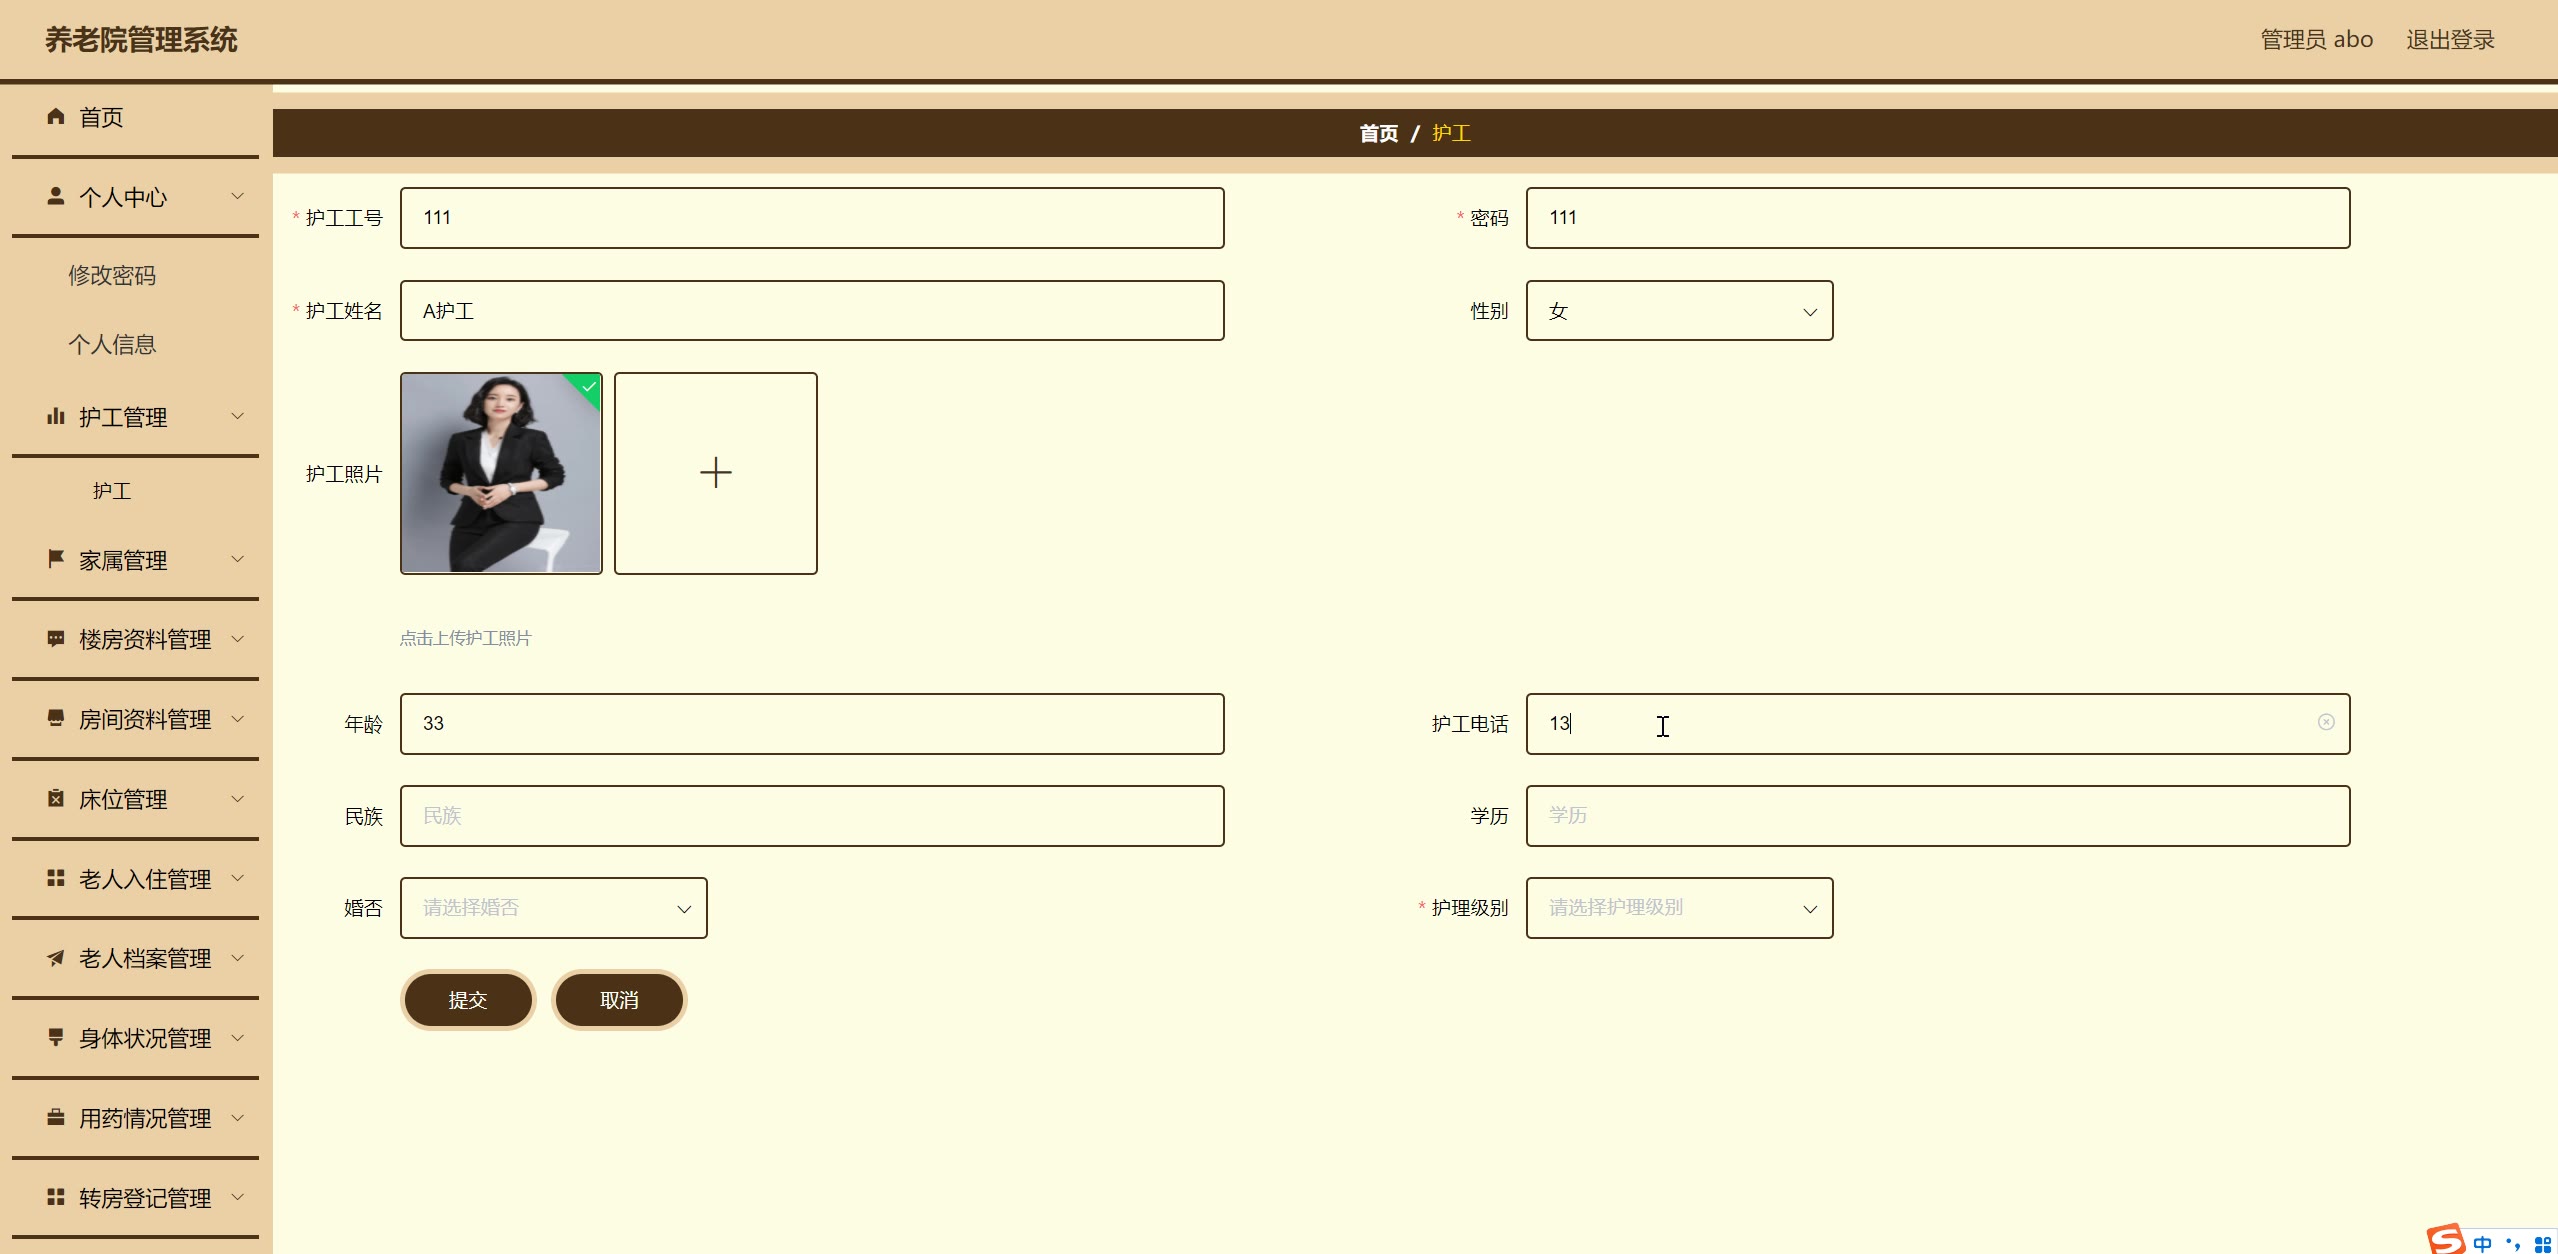Expand the 房间资料管理 menu chevron
Image resolution: width=2558 pixels, height=1254 pixels.
pyautogui.click(x=238, y=718)
